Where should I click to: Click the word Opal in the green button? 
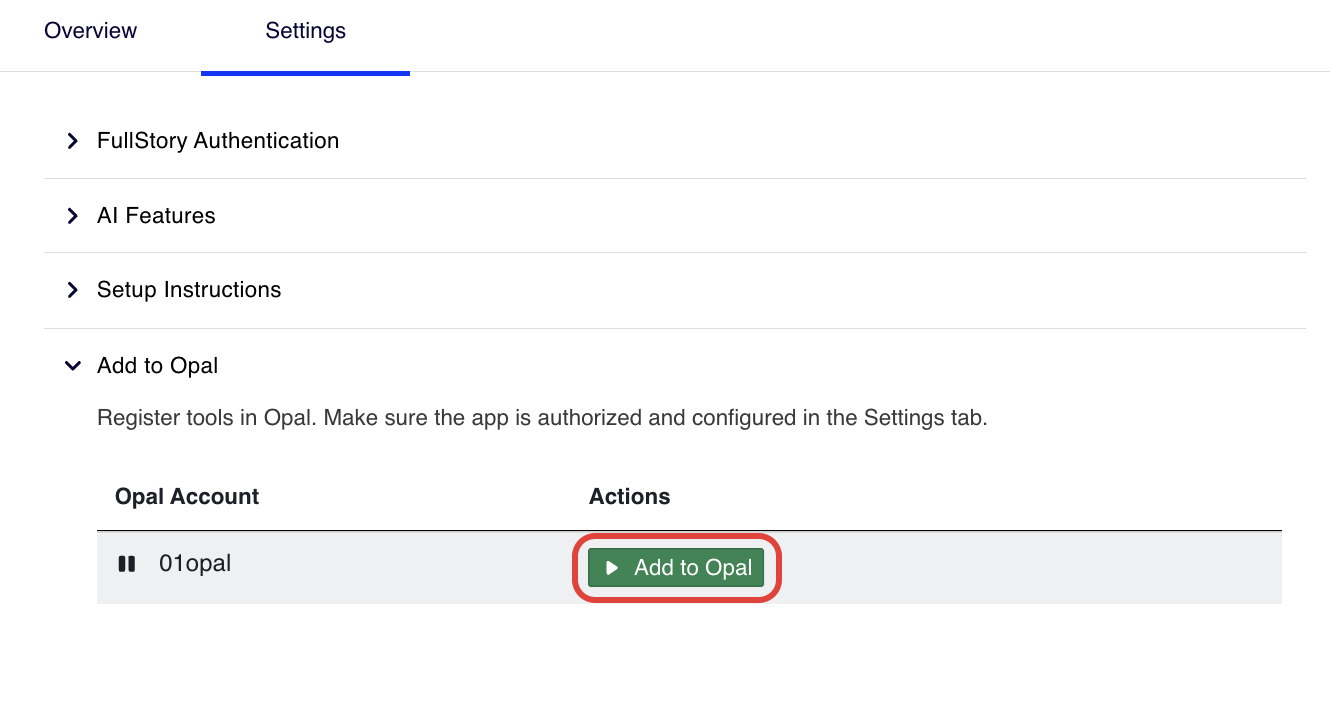coord(728,568)
